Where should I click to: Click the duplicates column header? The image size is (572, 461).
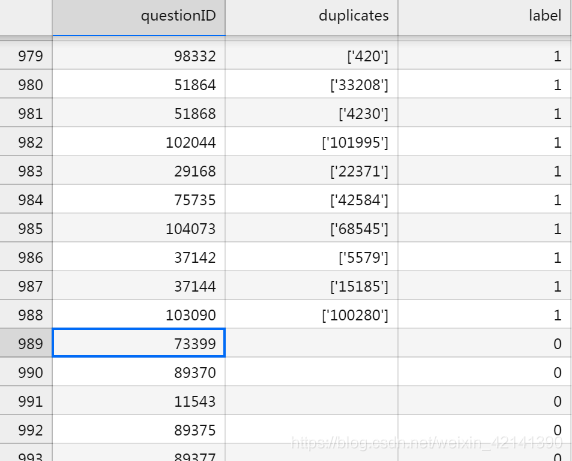[x=312, y=18]
